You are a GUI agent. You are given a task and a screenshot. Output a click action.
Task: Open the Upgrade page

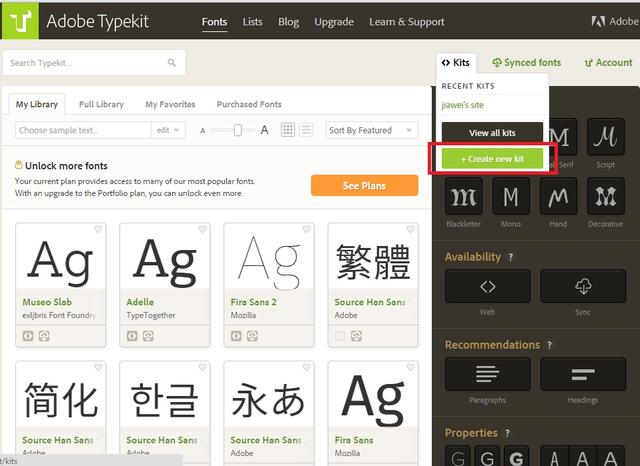pyautogui.click(x=334, y=22)
